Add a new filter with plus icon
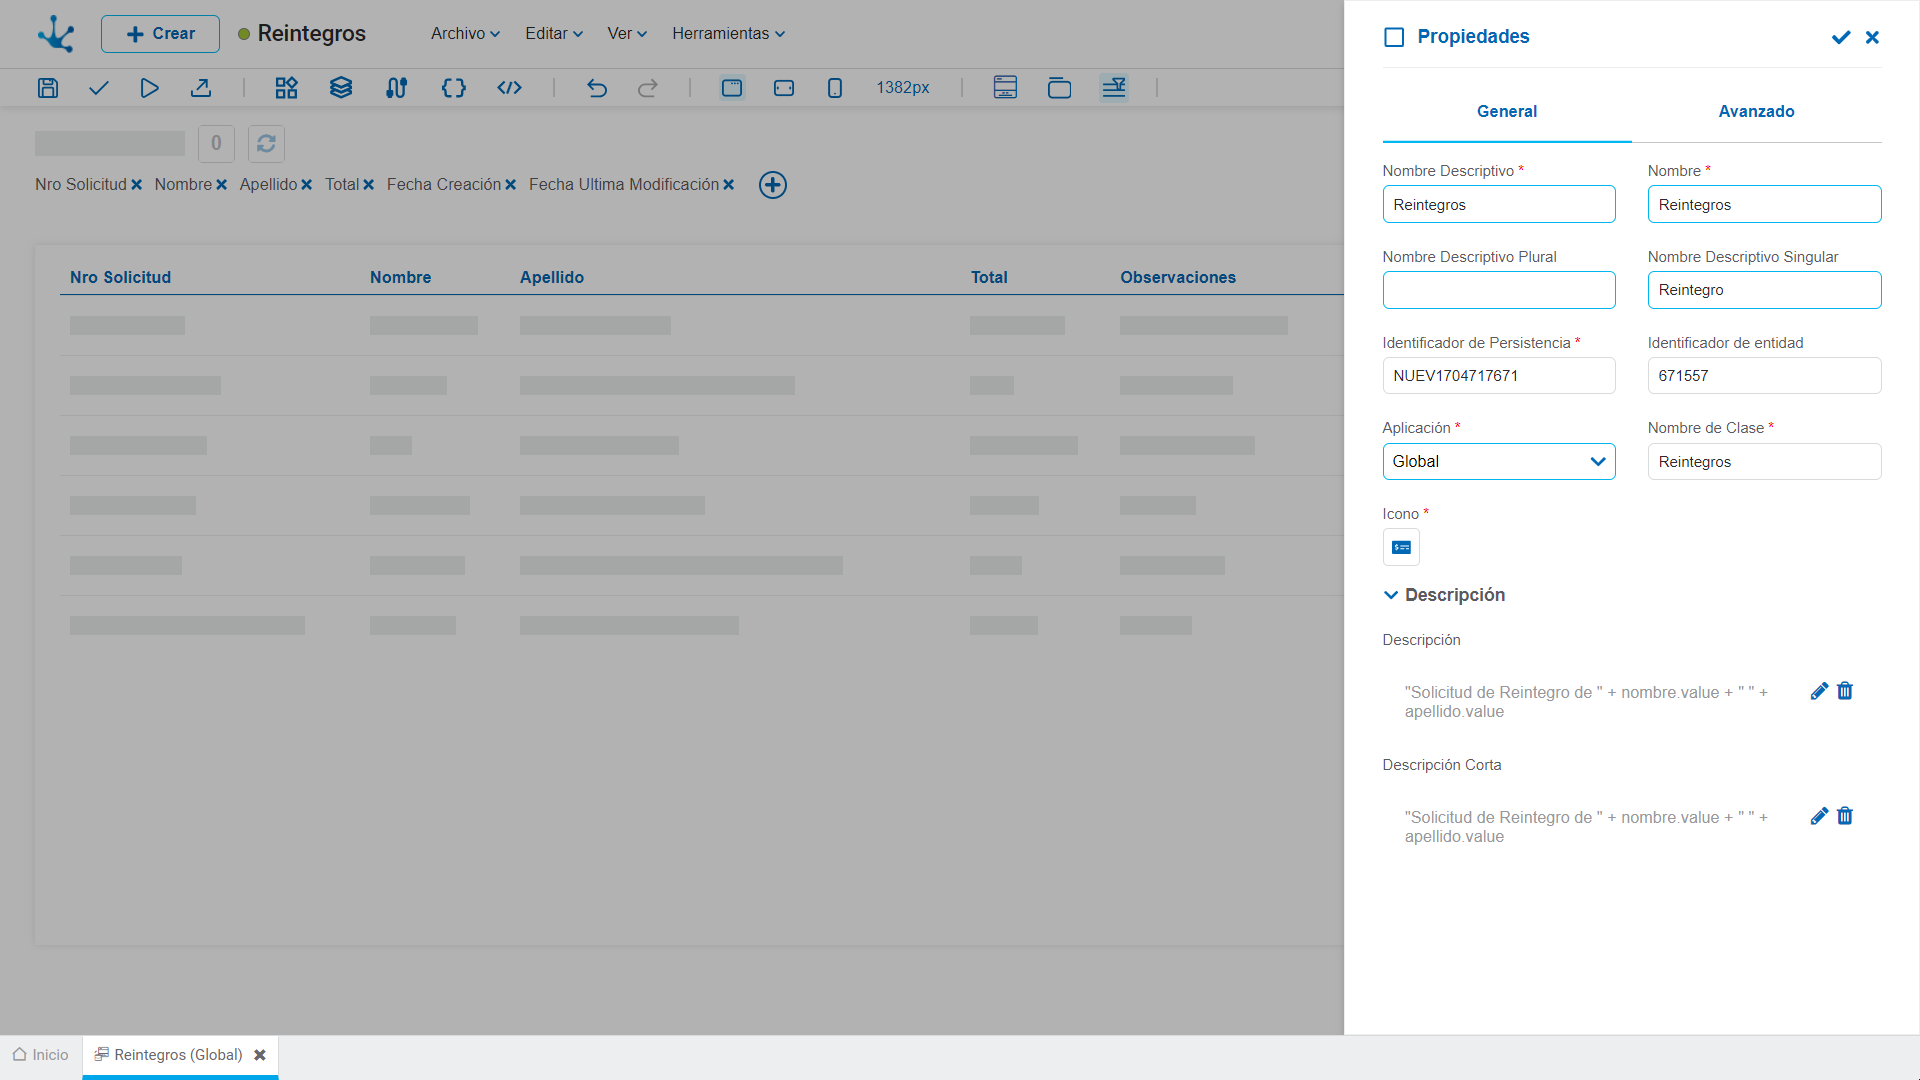Image resolution: width=1920 pixels, height=1080 pixels. tap(773, 185)
